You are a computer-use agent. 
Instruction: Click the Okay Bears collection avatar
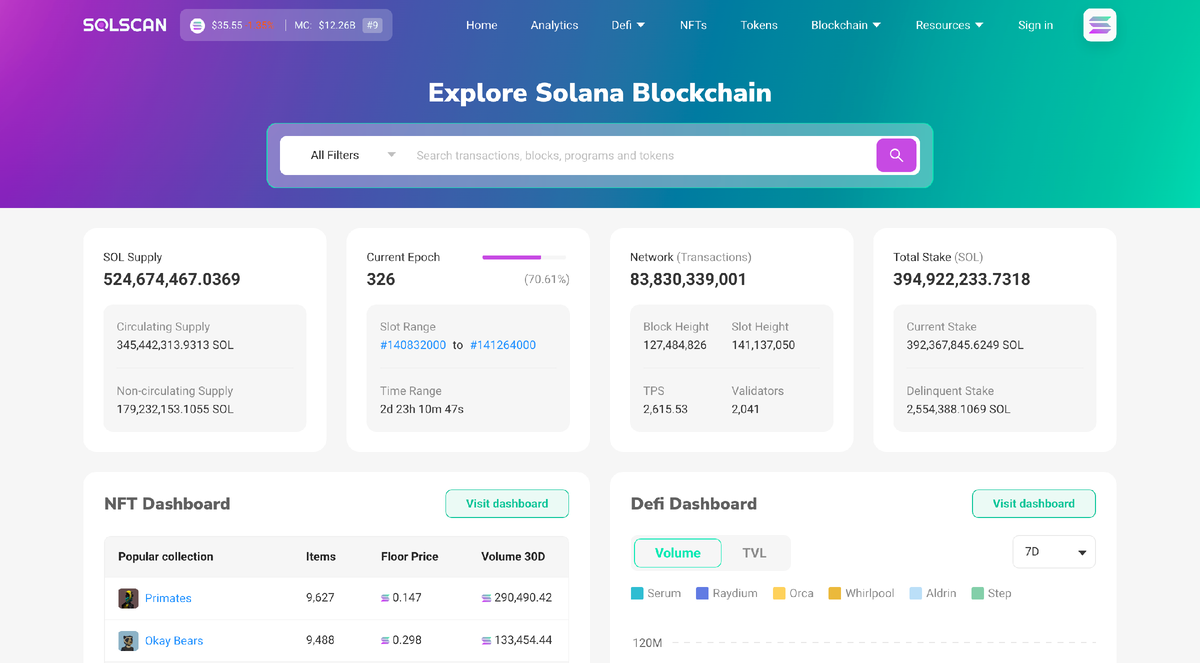[x=128, y=641]
